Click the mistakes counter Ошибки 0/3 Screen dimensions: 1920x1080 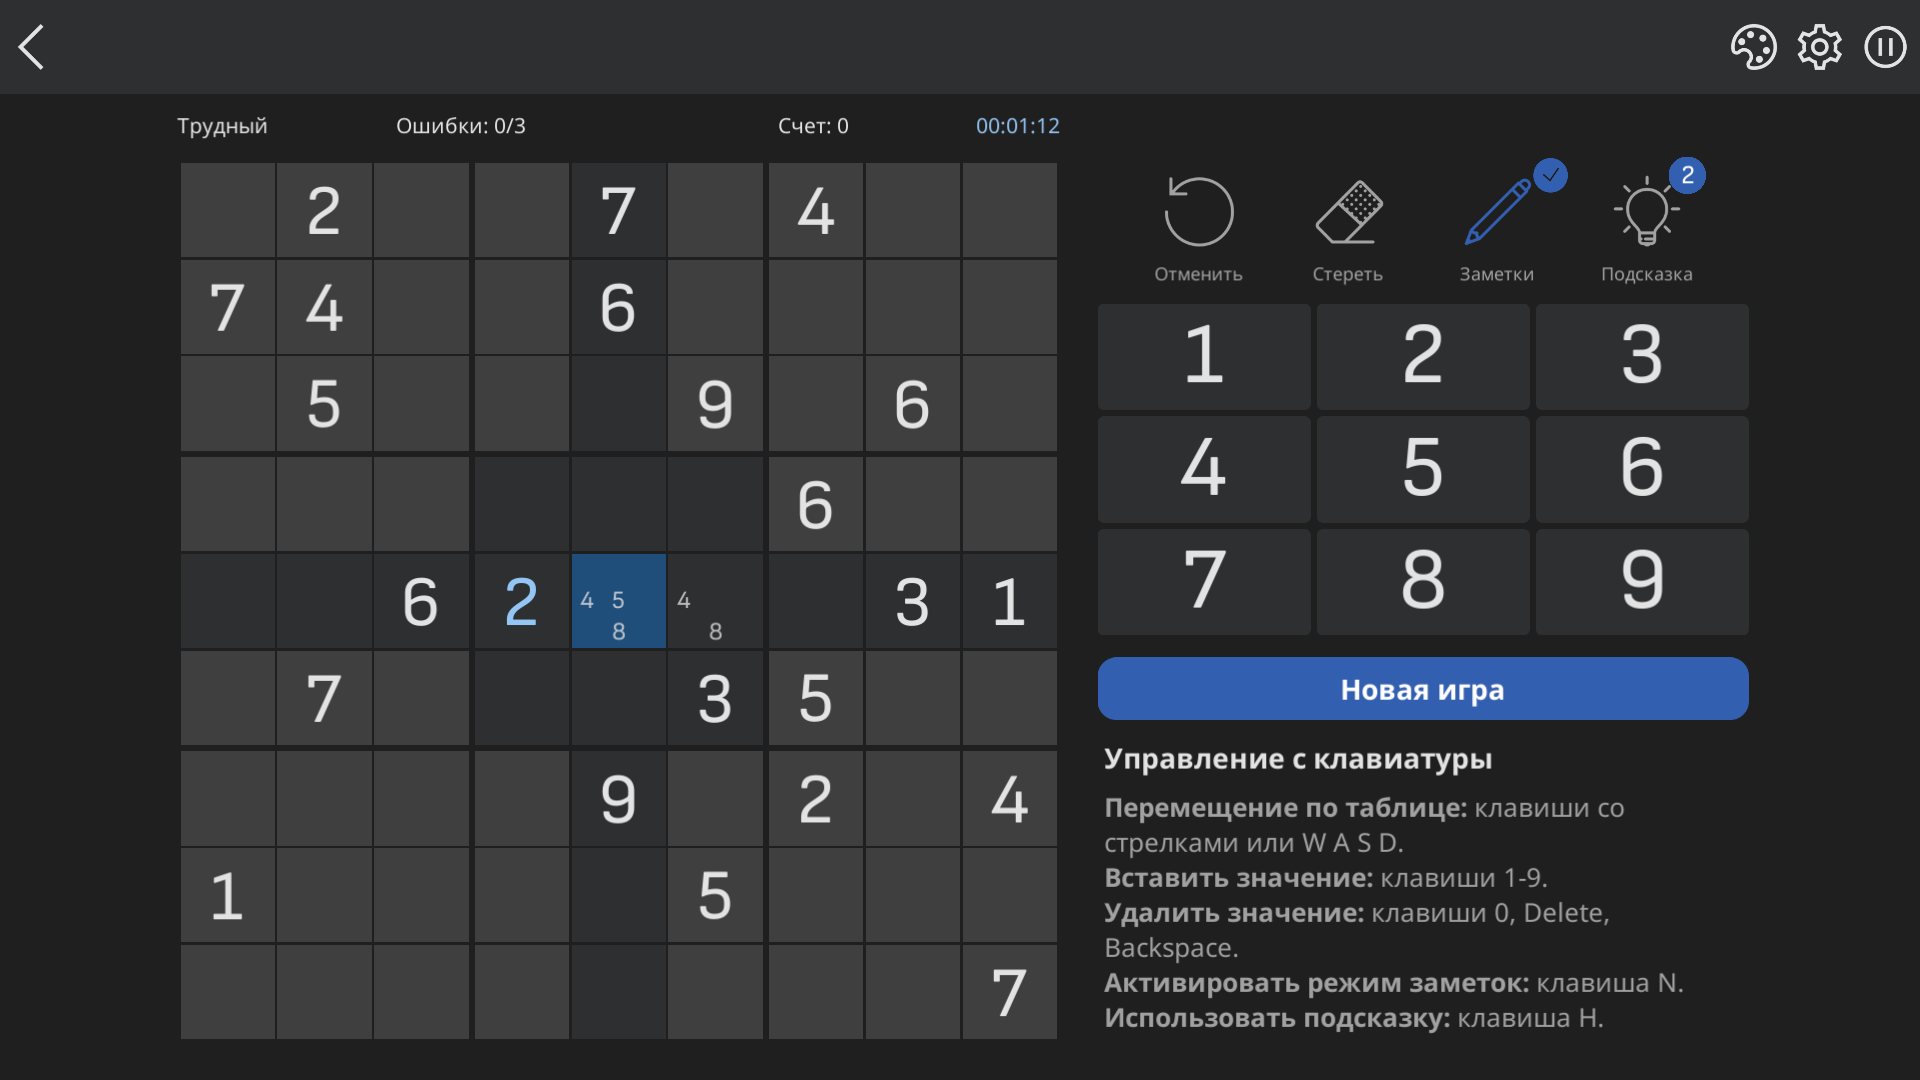459,126
